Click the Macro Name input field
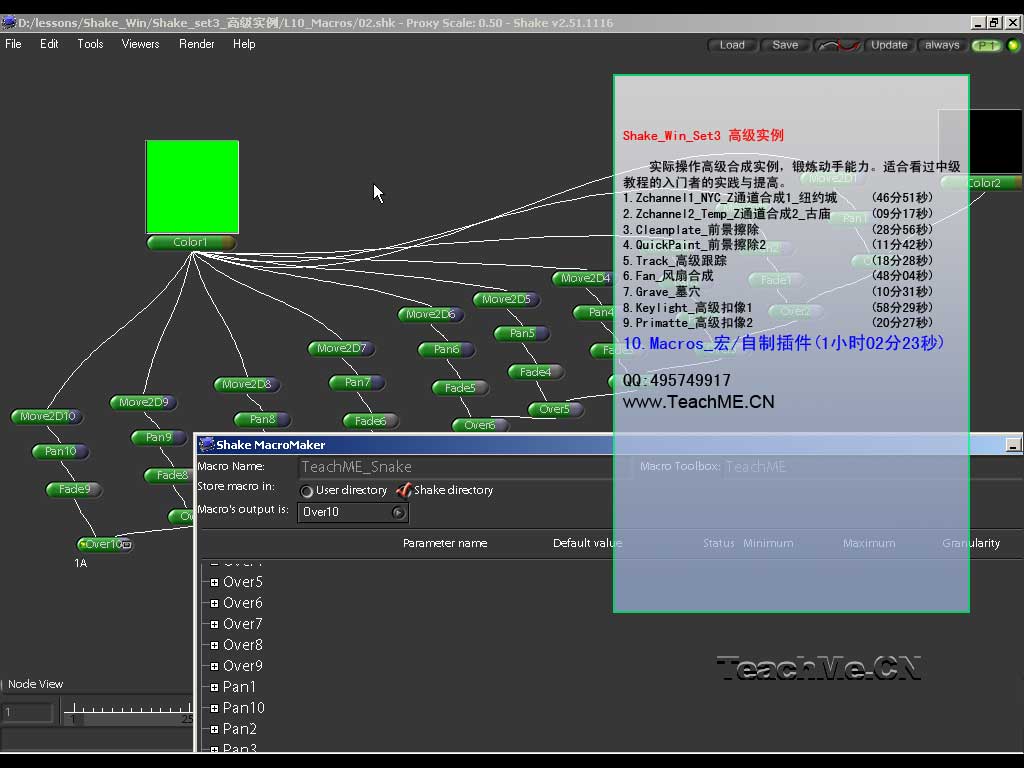 point(465,467)
